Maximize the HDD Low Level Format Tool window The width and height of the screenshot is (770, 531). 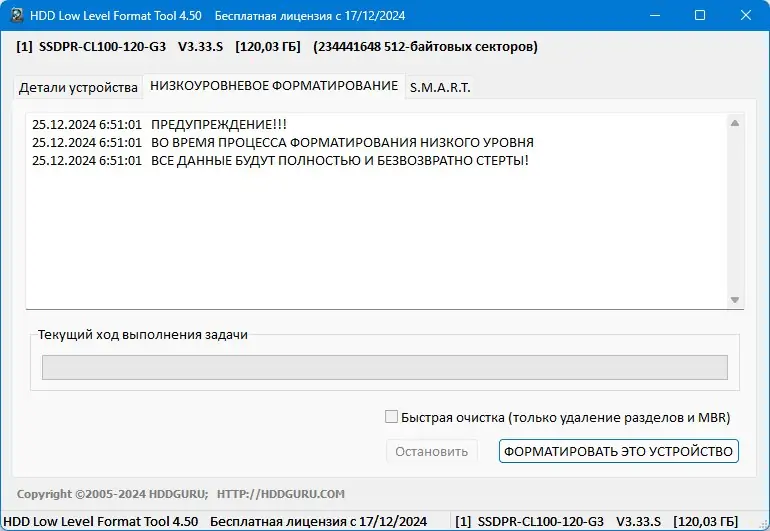click(x=700, y=15)
